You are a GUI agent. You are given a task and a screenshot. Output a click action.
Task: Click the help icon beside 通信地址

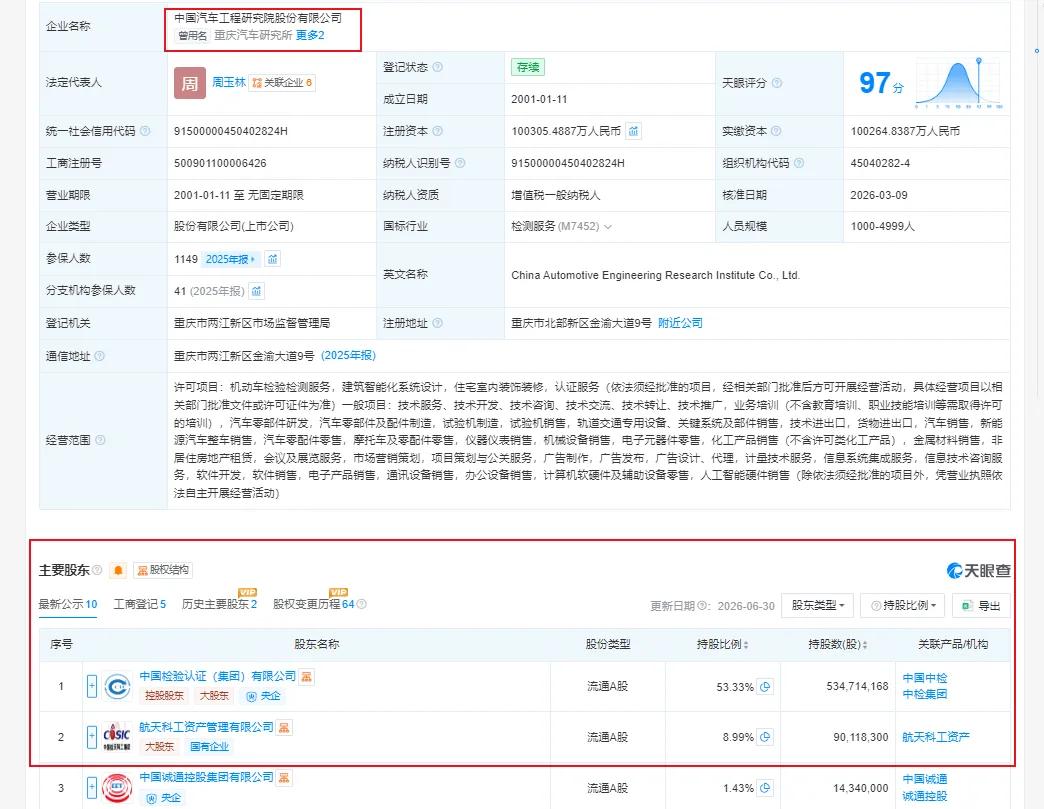99,356
